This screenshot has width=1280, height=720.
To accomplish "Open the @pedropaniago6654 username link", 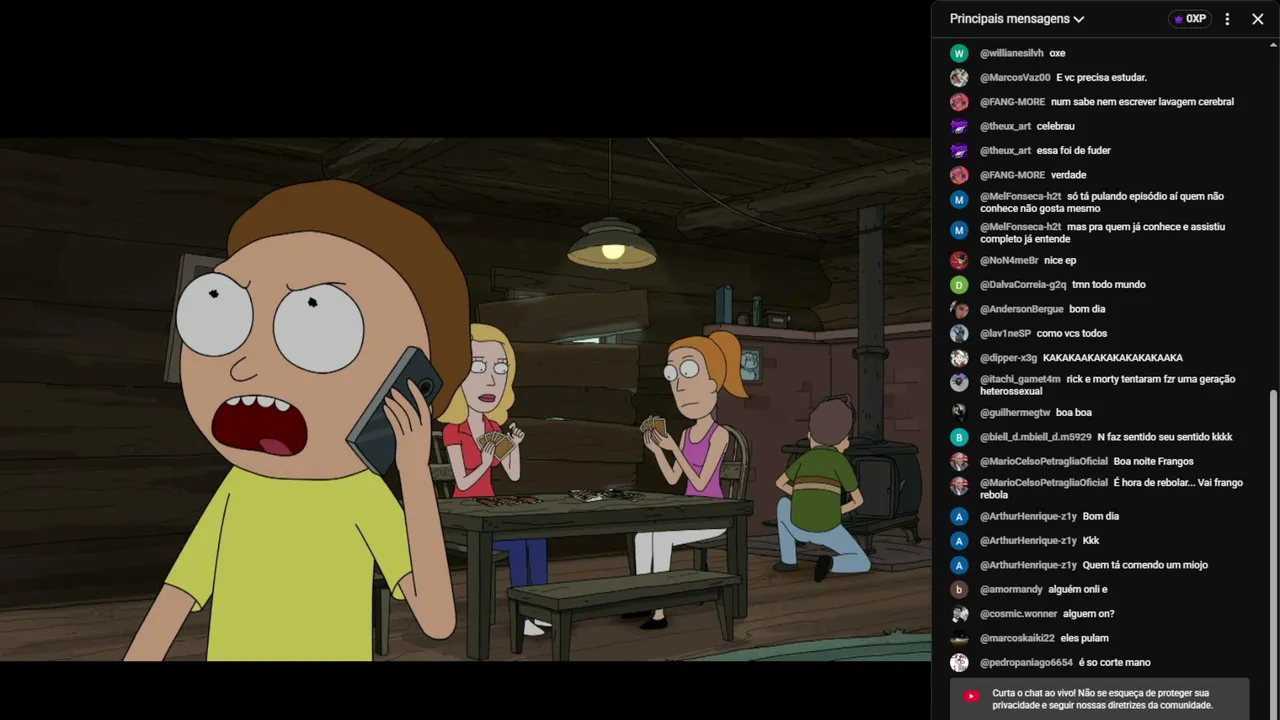I will (1026, 662).
